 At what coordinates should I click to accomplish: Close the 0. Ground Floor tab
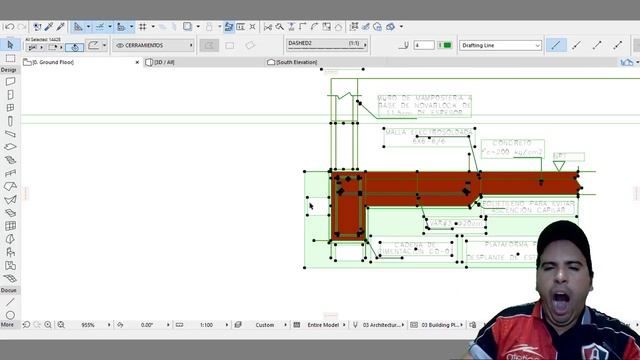tap(137, 62)
